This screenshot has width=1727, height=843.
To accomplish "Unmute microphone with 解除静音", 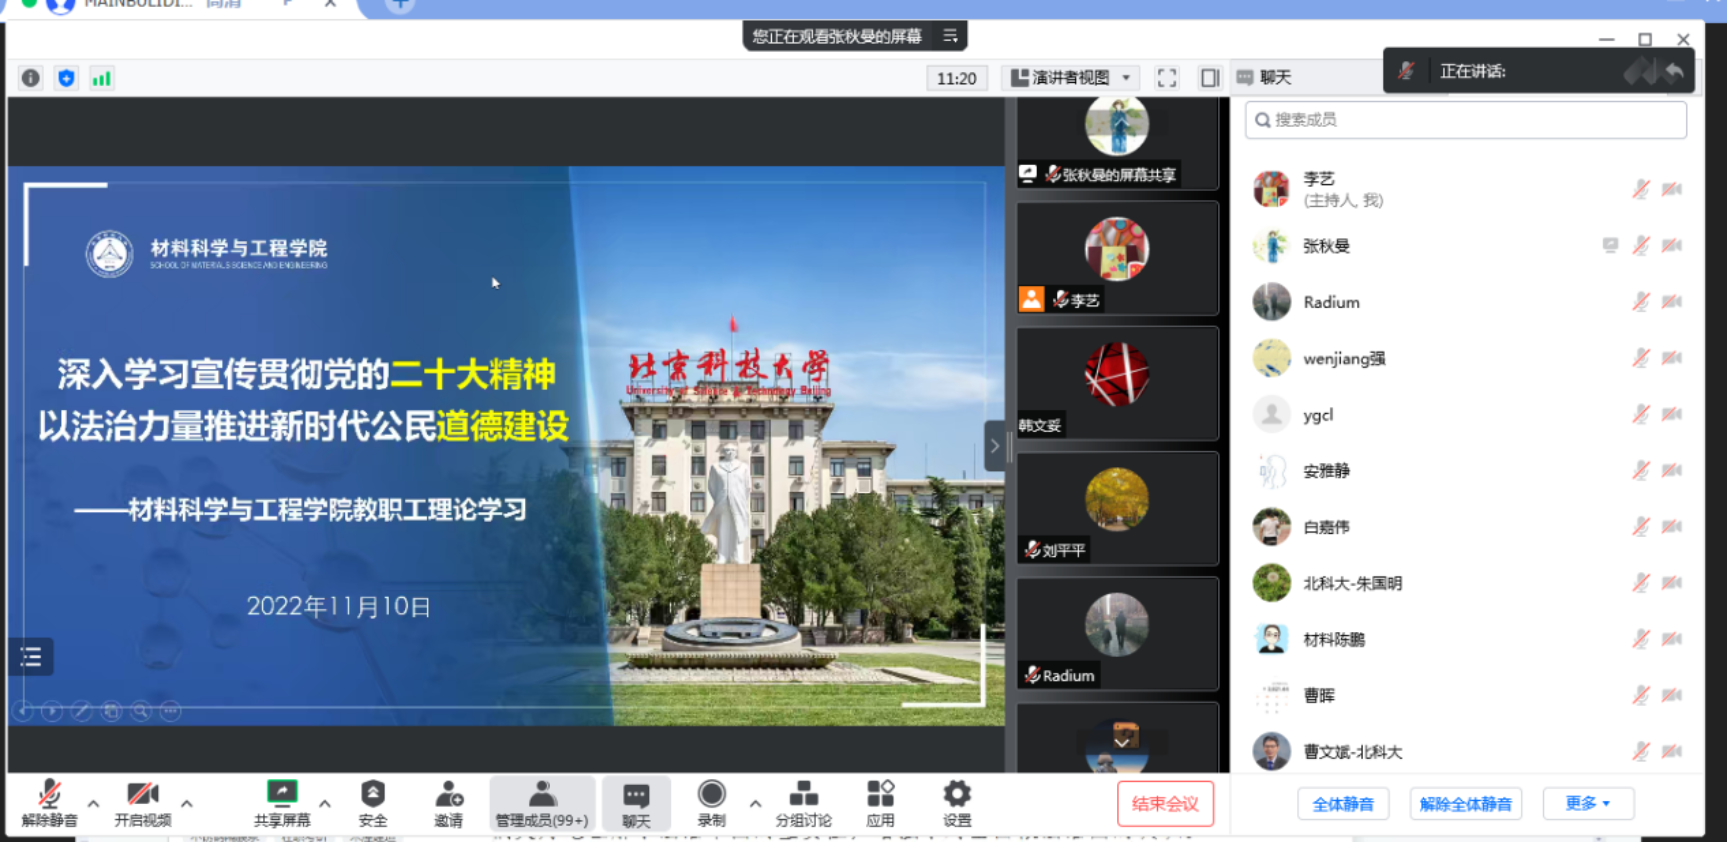I will pos(49,804).
